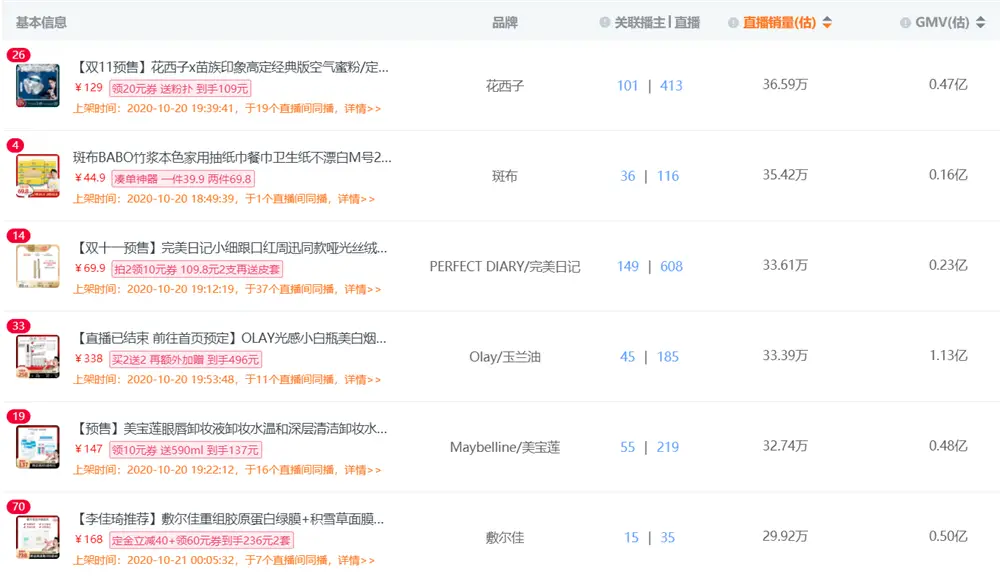
Task: Click red rank badge 33
Action: [18, 326]
